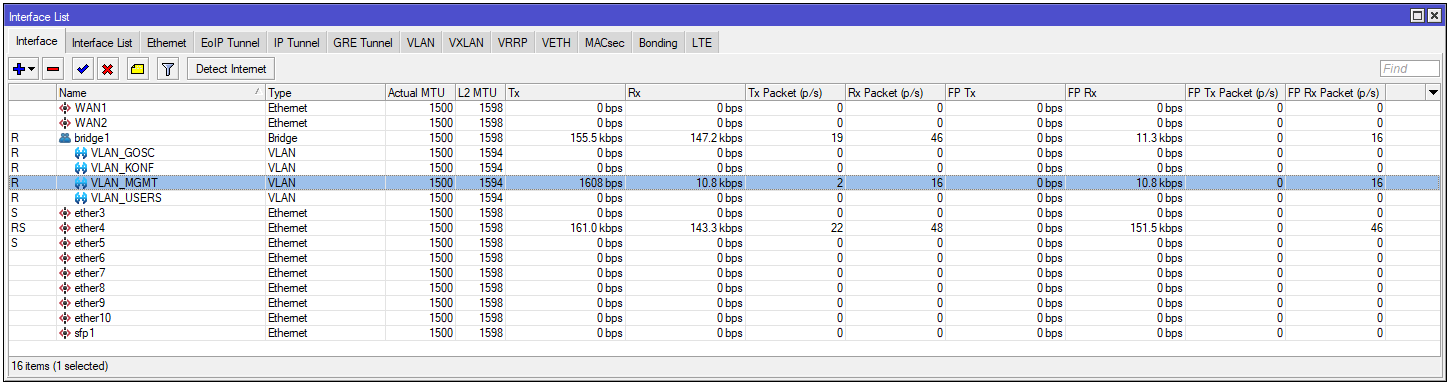Click the ether4 ethernet icon

pyautogui.click(x=66, y=227)
